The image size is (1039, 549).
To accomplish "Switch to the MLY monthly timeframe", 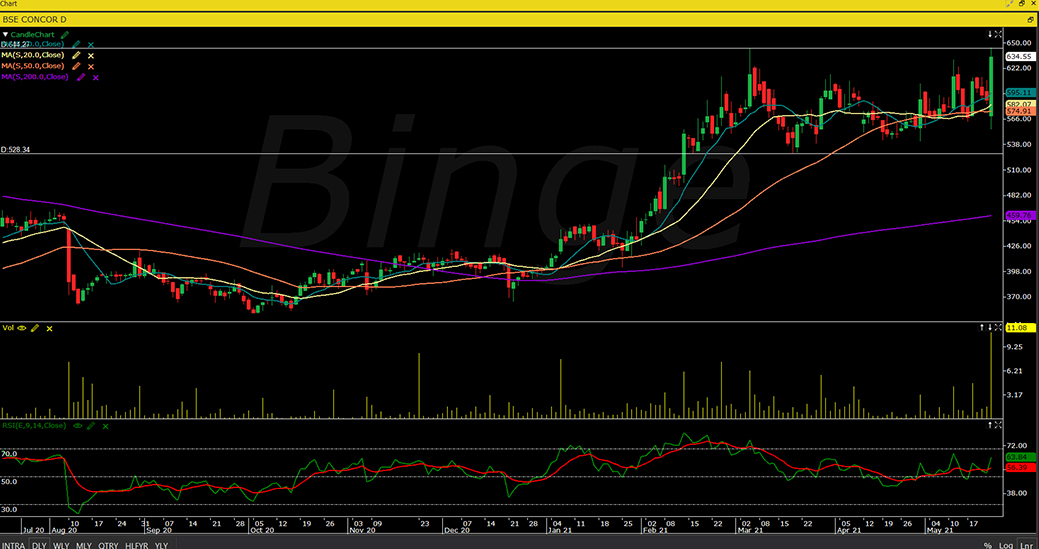I will [x=83, y=545].
